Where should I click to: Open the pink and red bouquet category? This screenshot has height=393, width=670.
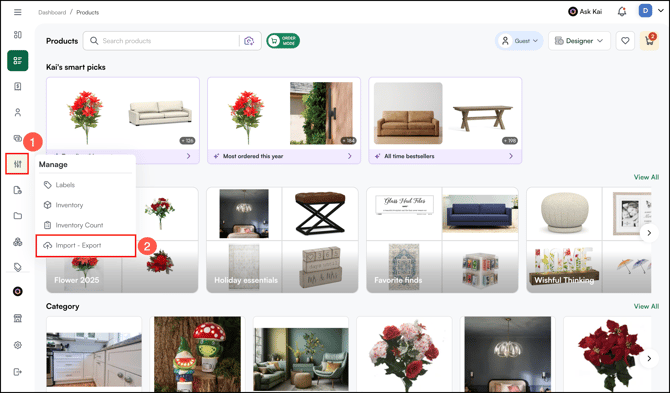pos(404,354)
